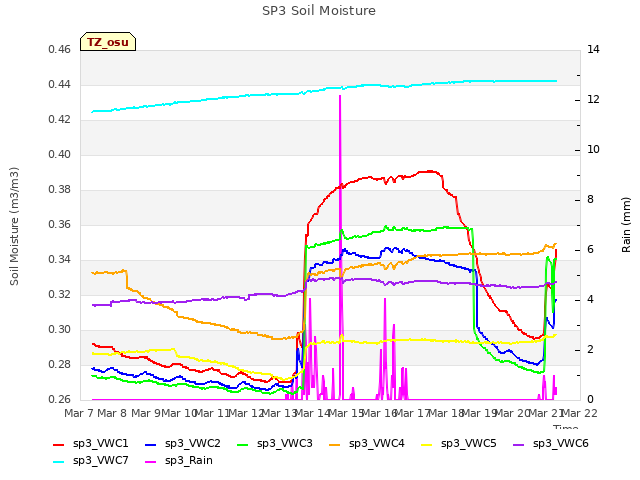Click the tallest magenta rain spike peak
Screen dimensions: 640x480
[x=340, y=96]
